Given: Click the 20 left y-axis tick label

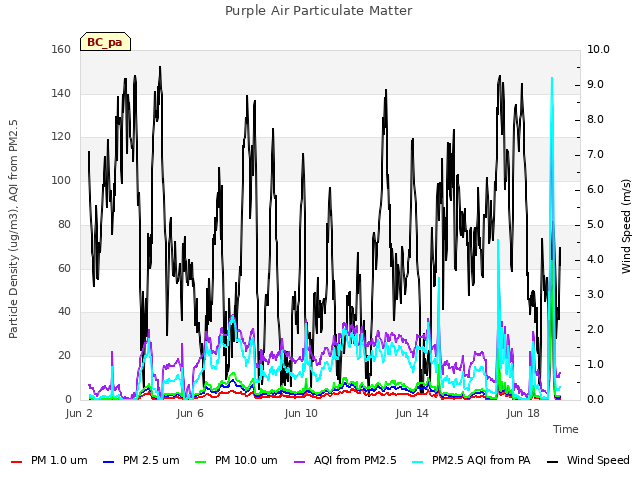Looking at the screenshot, I should pos(64,355).
